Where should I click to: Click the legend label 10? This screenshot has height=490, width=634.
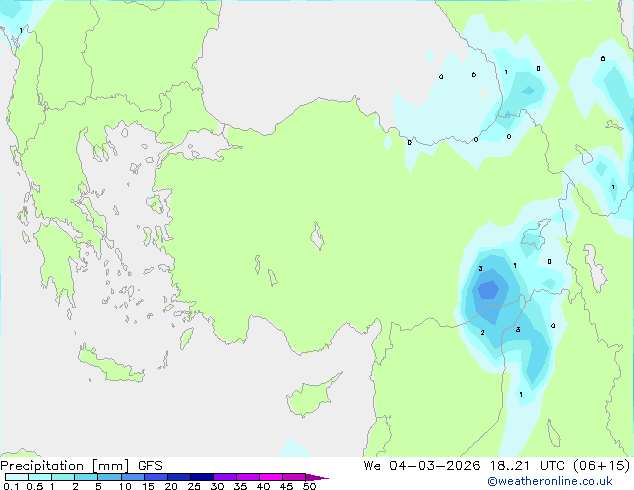[125, 486]
